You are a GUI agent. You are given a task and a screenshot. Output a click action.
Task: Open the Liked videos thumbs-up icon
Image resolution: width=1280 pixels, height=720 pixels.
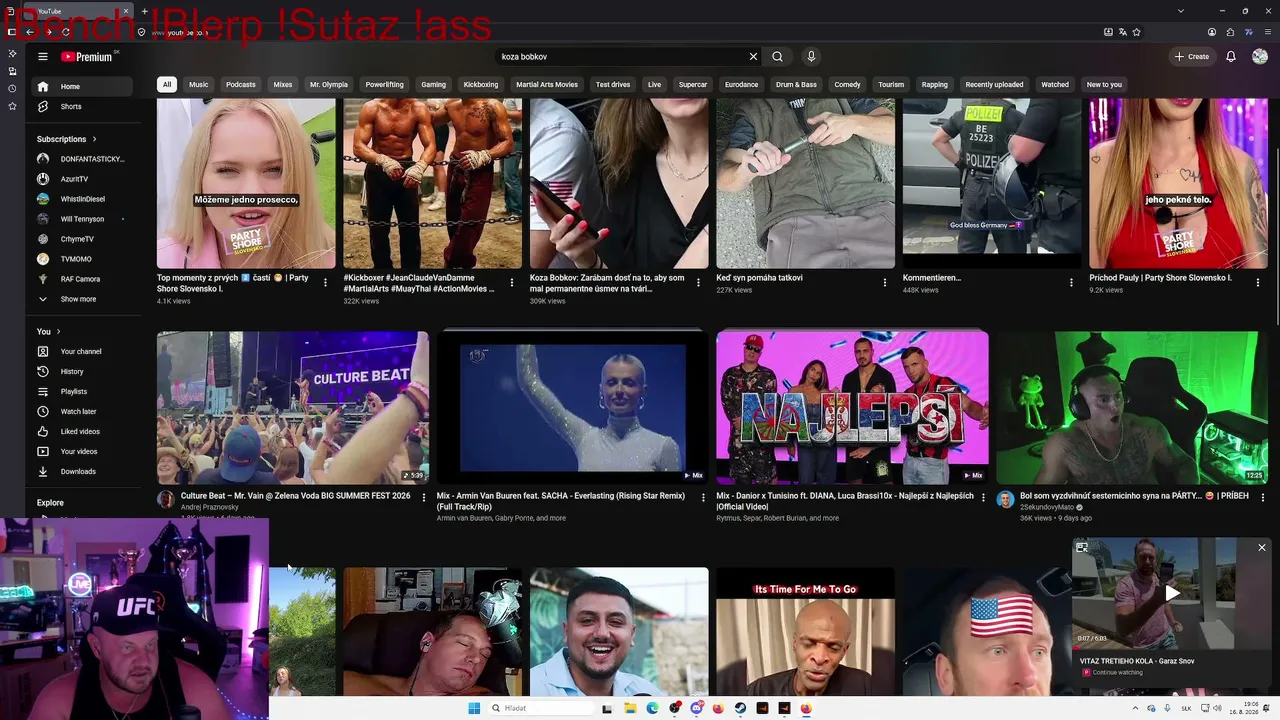click(x=43, y=431)
